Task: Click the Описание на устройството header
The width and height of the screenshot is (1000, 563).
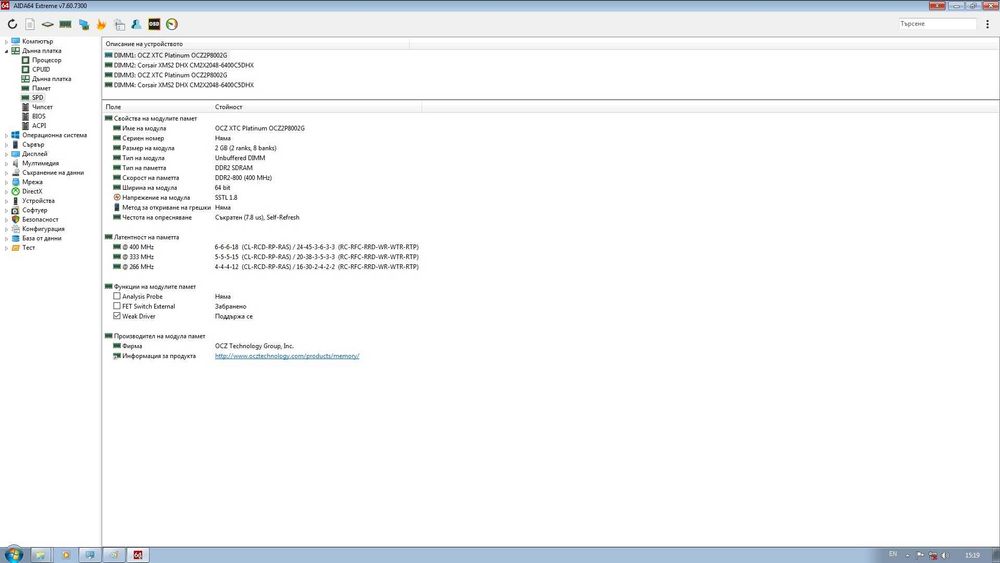Action: (256, 44)
